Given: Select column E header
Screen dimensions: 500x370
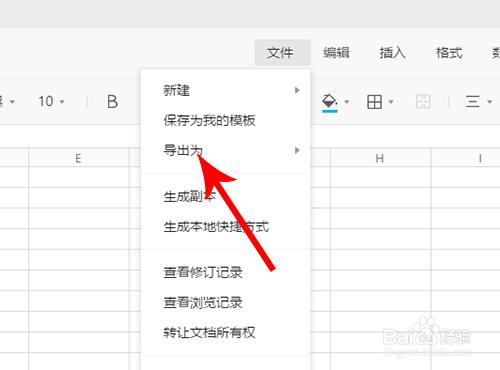Looking at the screenshot, I should [79, 158].
